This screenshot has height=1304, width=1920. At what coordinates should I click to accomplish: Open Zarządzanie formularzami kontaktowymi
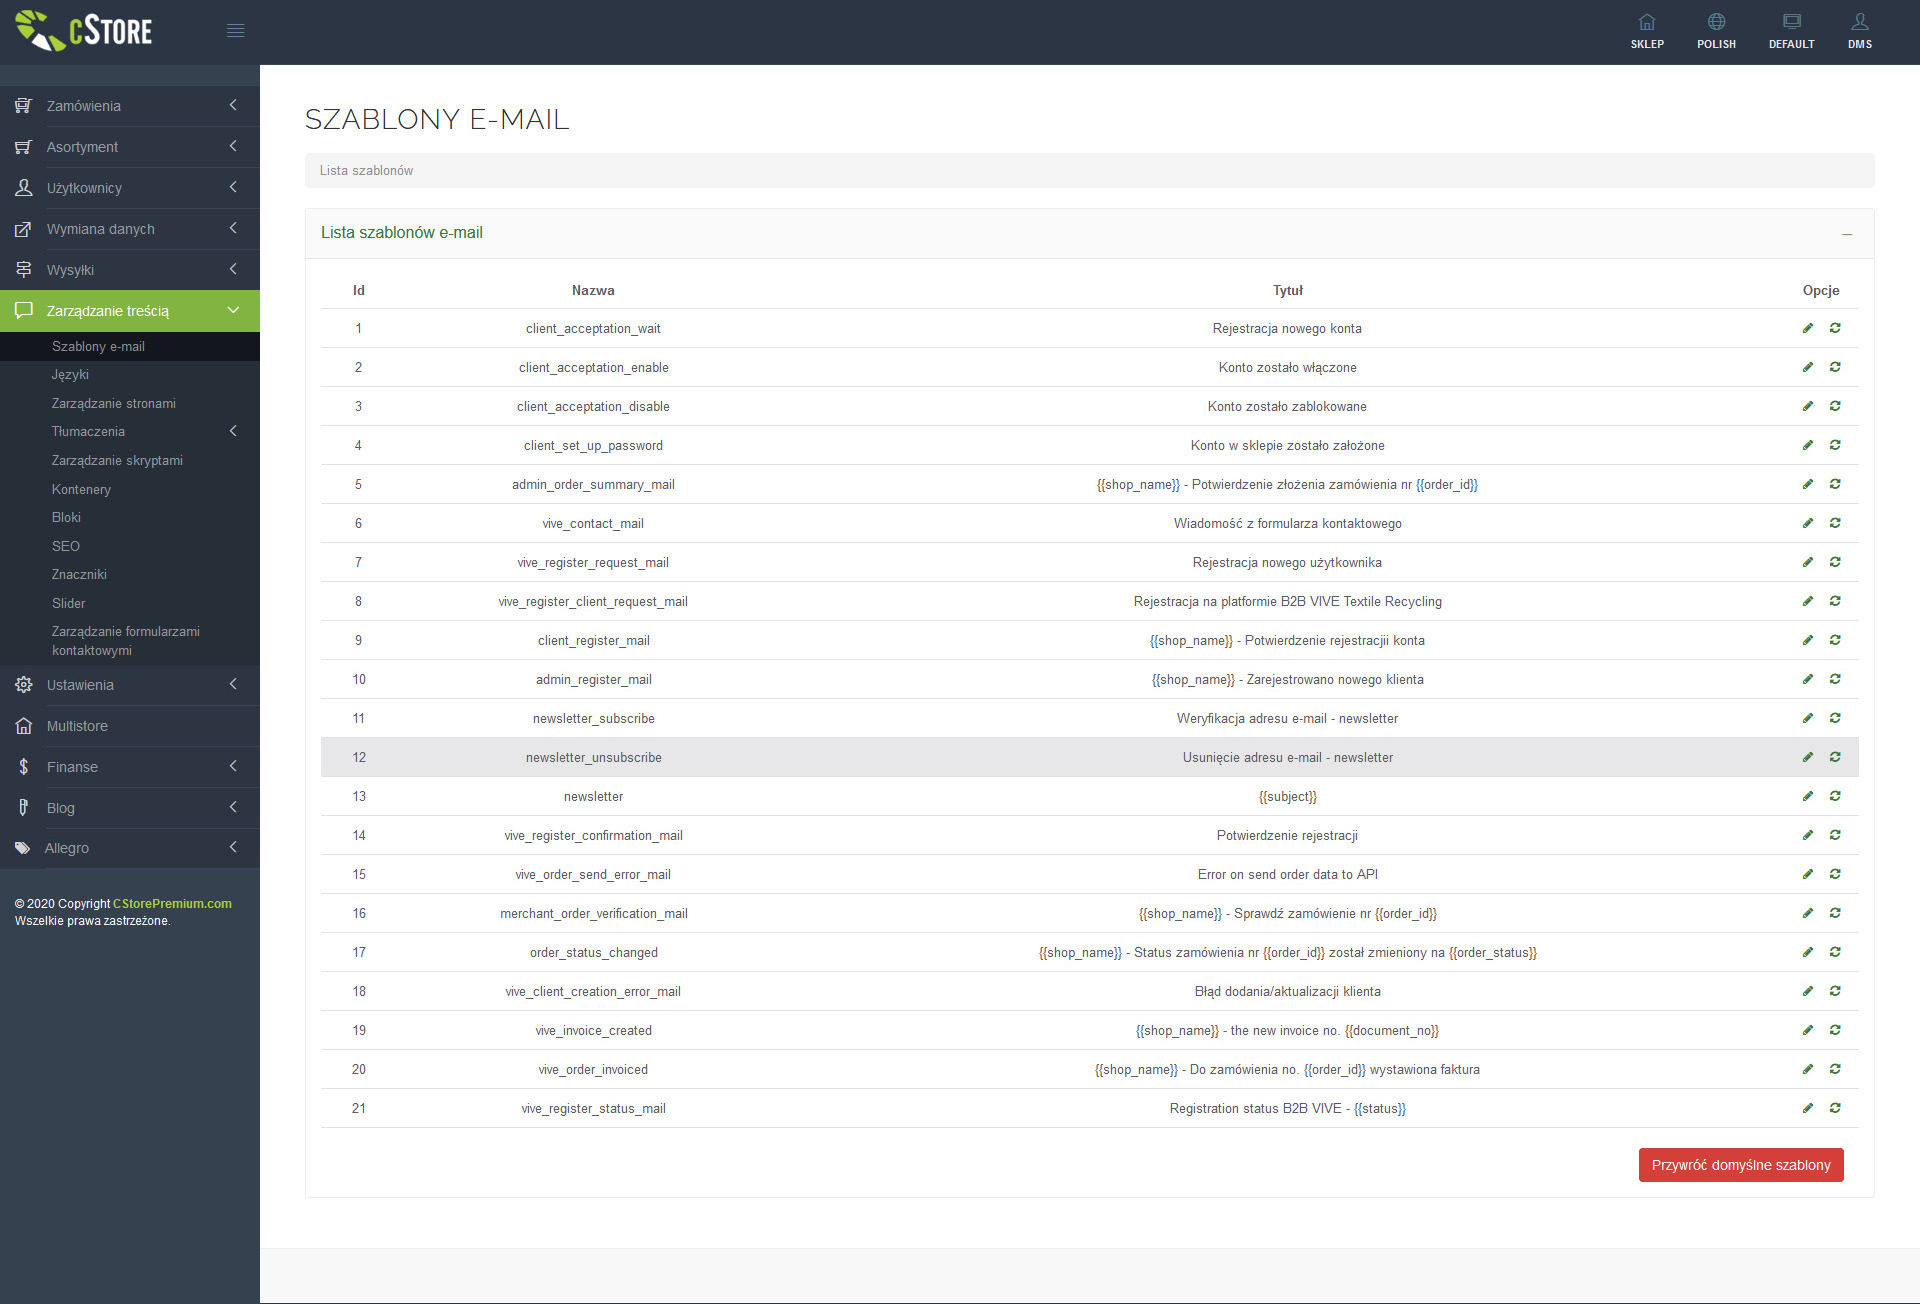pyautogui.click(x=130, y=641)
